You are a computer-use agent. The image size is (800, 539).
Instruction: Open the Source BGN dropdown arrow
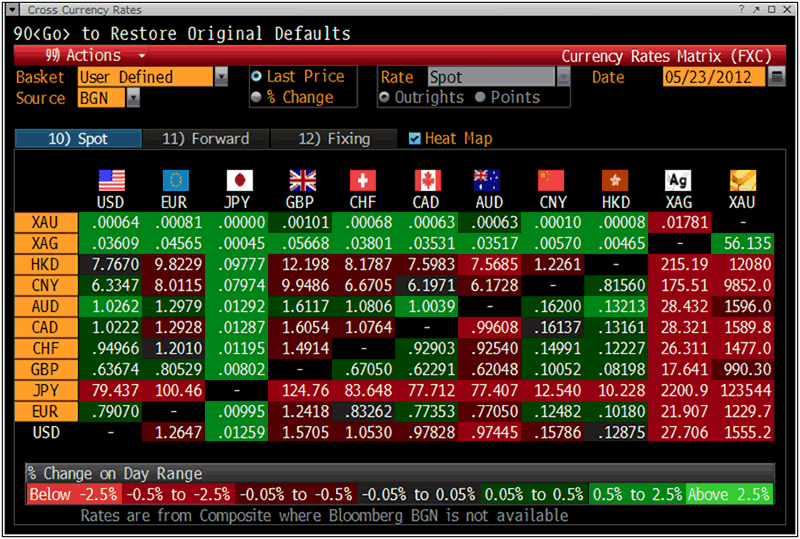point(133,97)
